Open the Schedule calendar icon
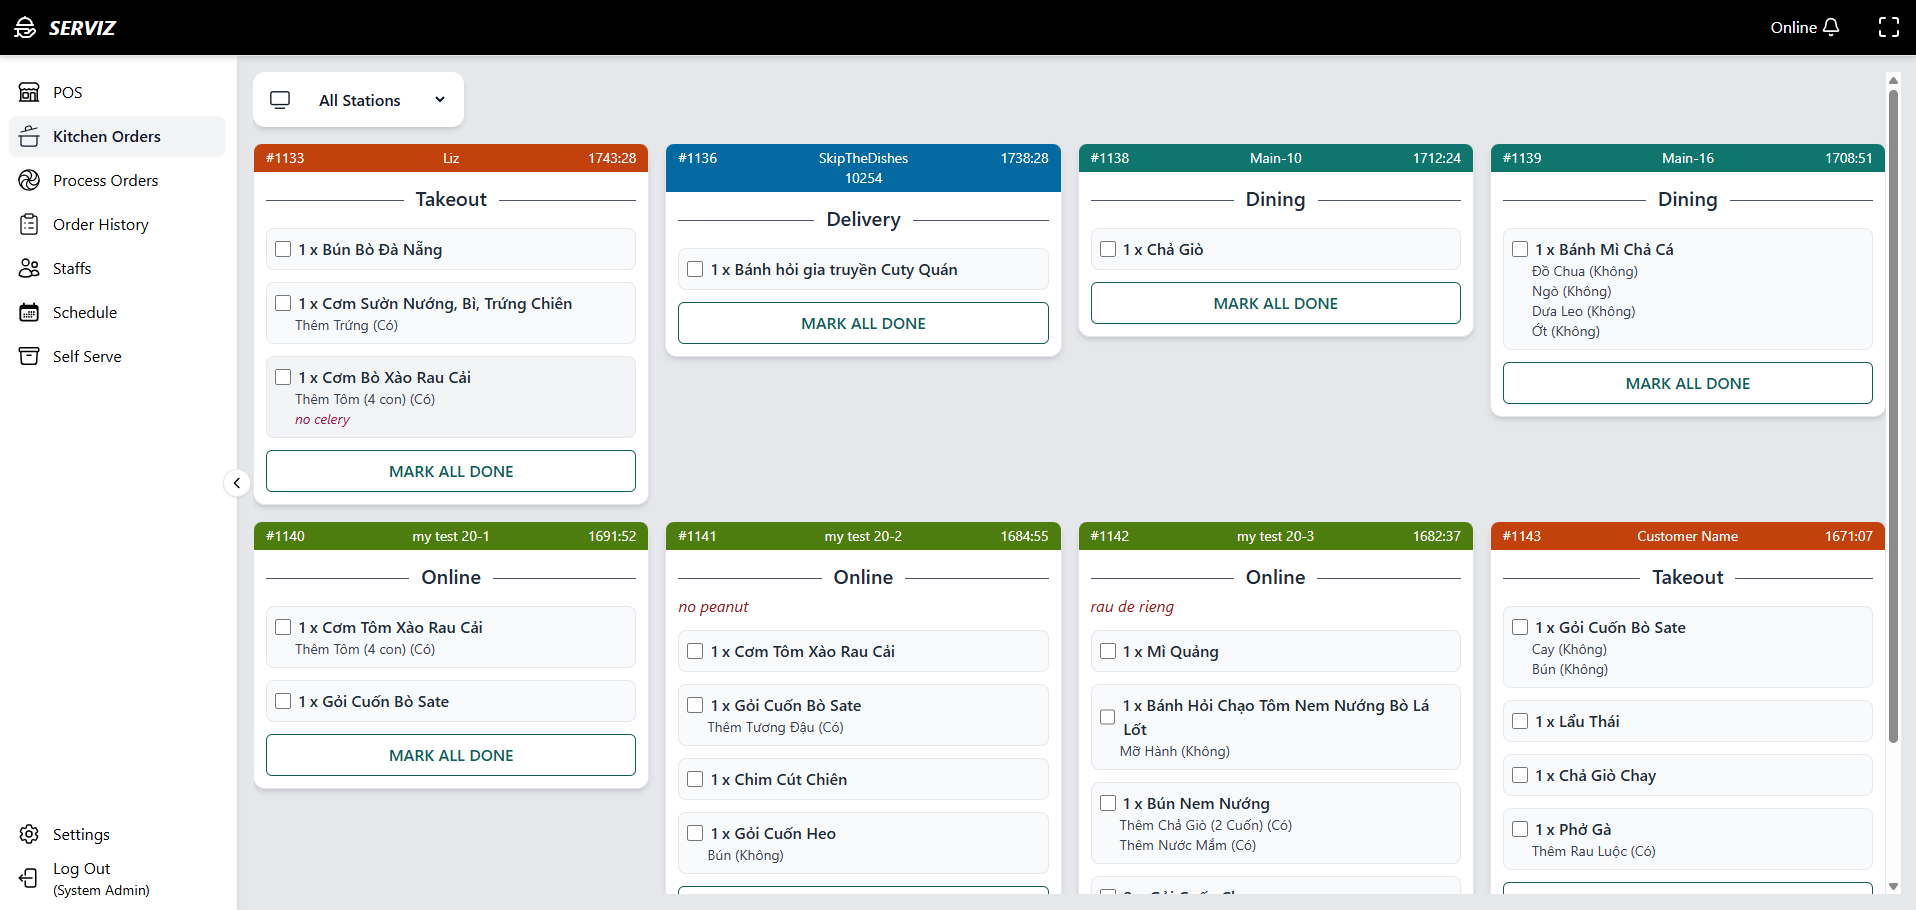Screen dimensions: 1916x910 tap(29, 313)
